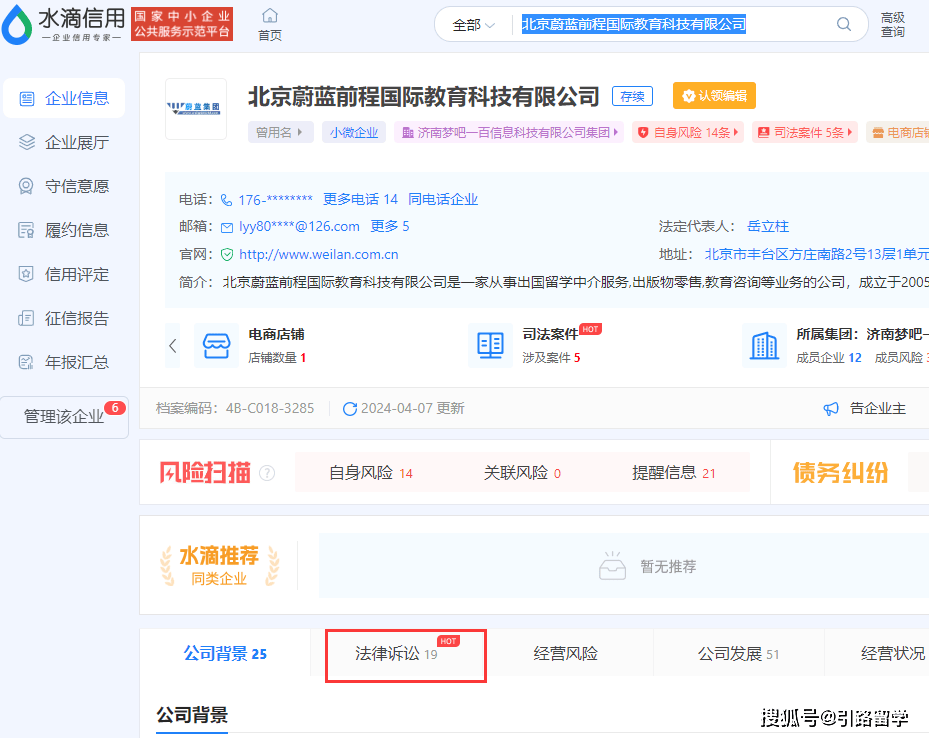This screenshot has width=929, height=738.
Task: Click legal representative 岳立柱
Action: [768, 226]
